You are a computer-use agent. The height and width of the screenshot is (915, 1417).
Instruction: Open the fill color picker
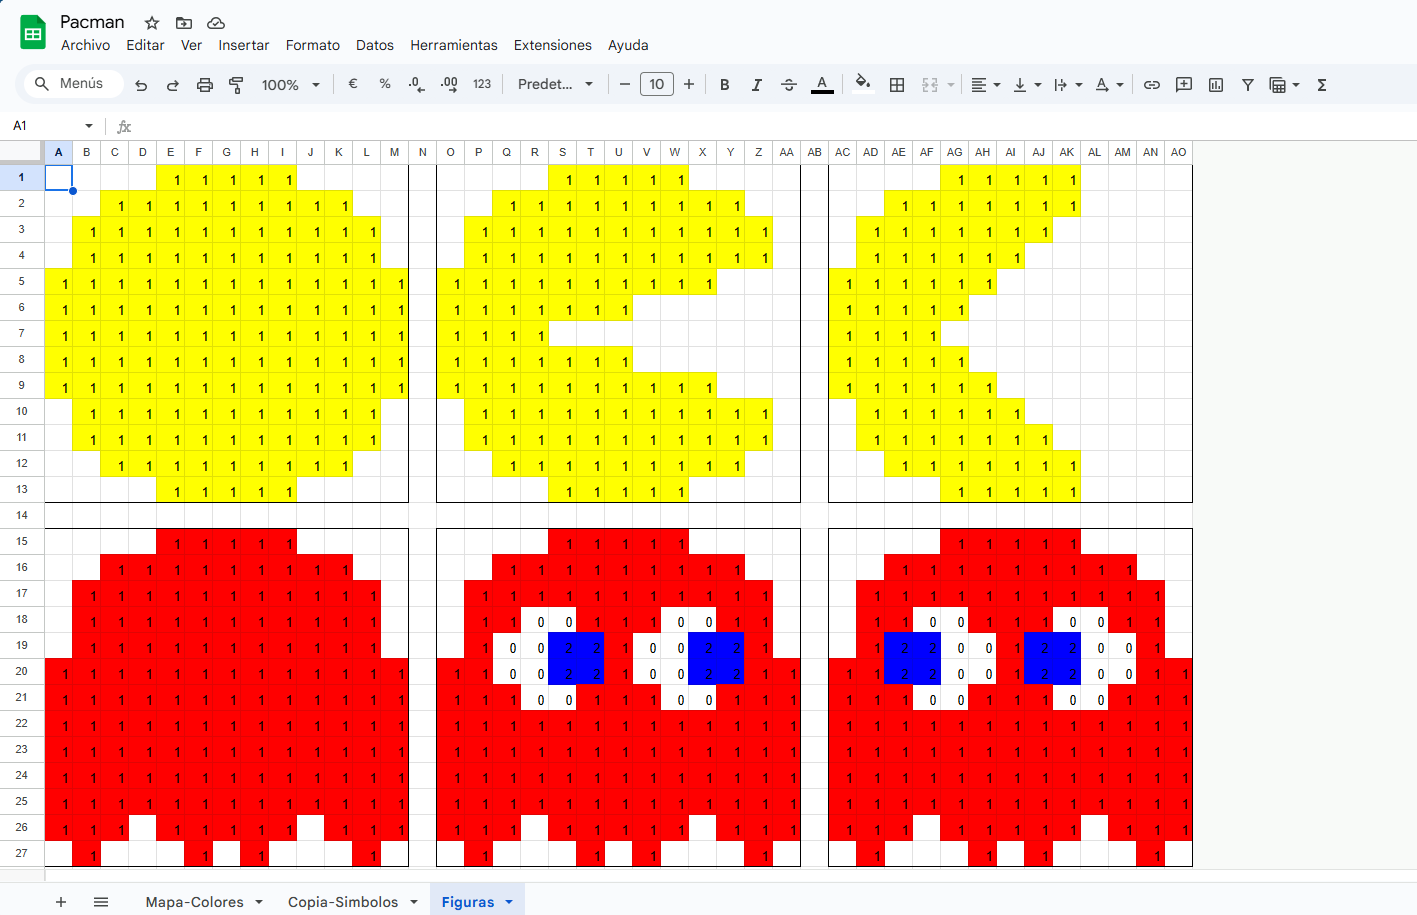(x=863, y=84)
